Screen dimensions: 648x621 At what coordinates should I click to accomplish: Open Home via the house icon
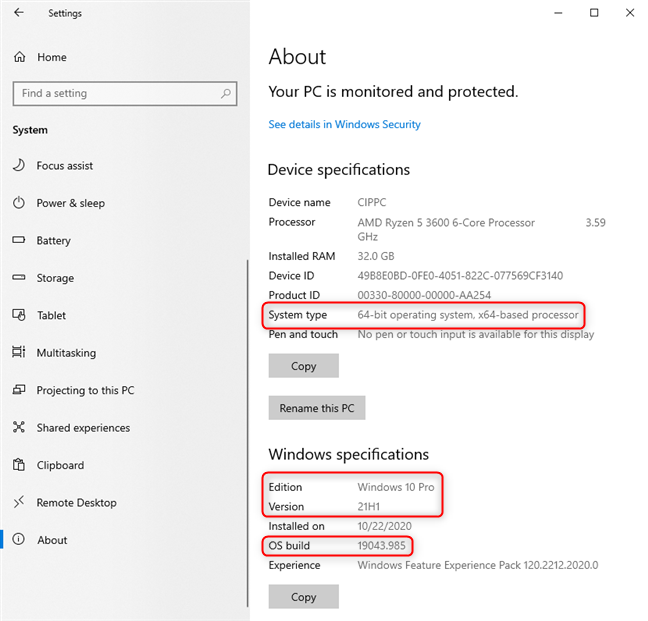pyautogui.click(x=19, y=57)
